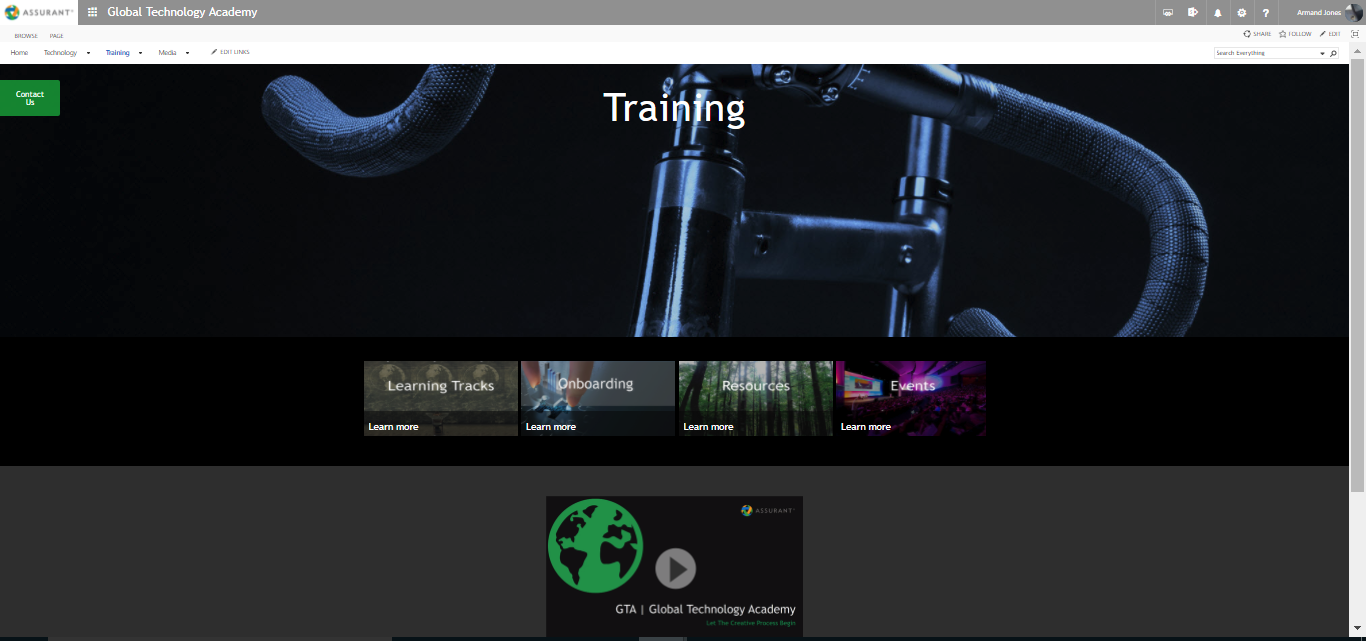The height and width of the screenshot is (641, 1366).
Task: Follow this site with the star
Action: tap(1295, 34)
